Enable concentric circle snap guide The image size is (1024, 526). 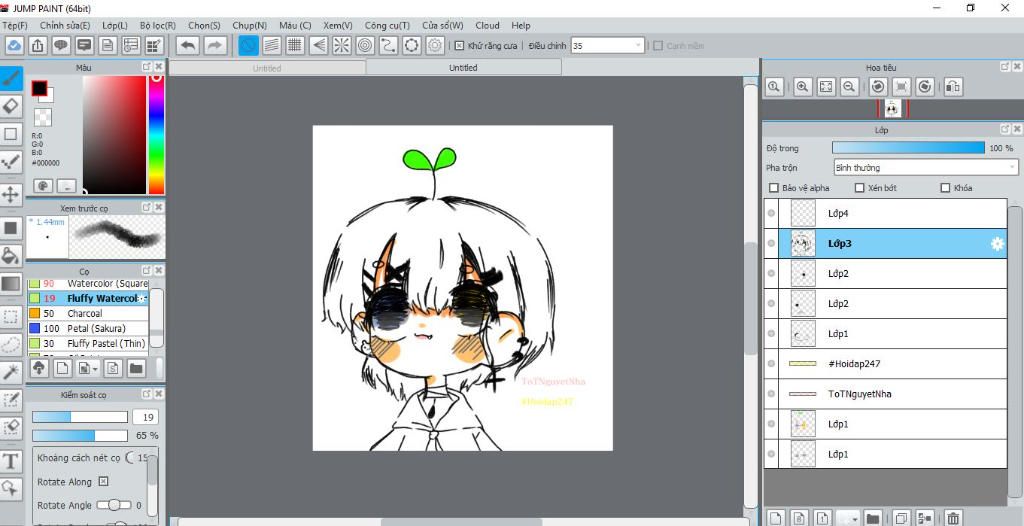[x=365, y=45]
